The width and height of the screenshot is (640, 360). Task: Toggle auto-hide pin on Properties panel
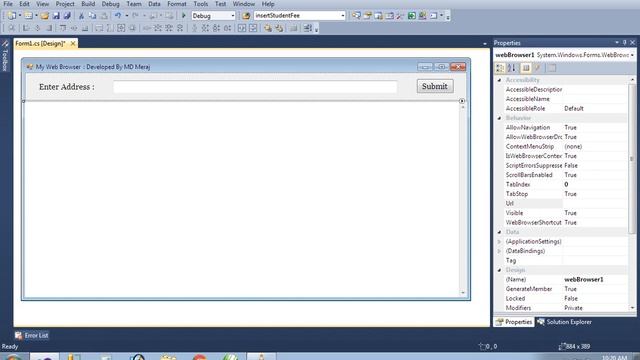(x=624, y=42)
